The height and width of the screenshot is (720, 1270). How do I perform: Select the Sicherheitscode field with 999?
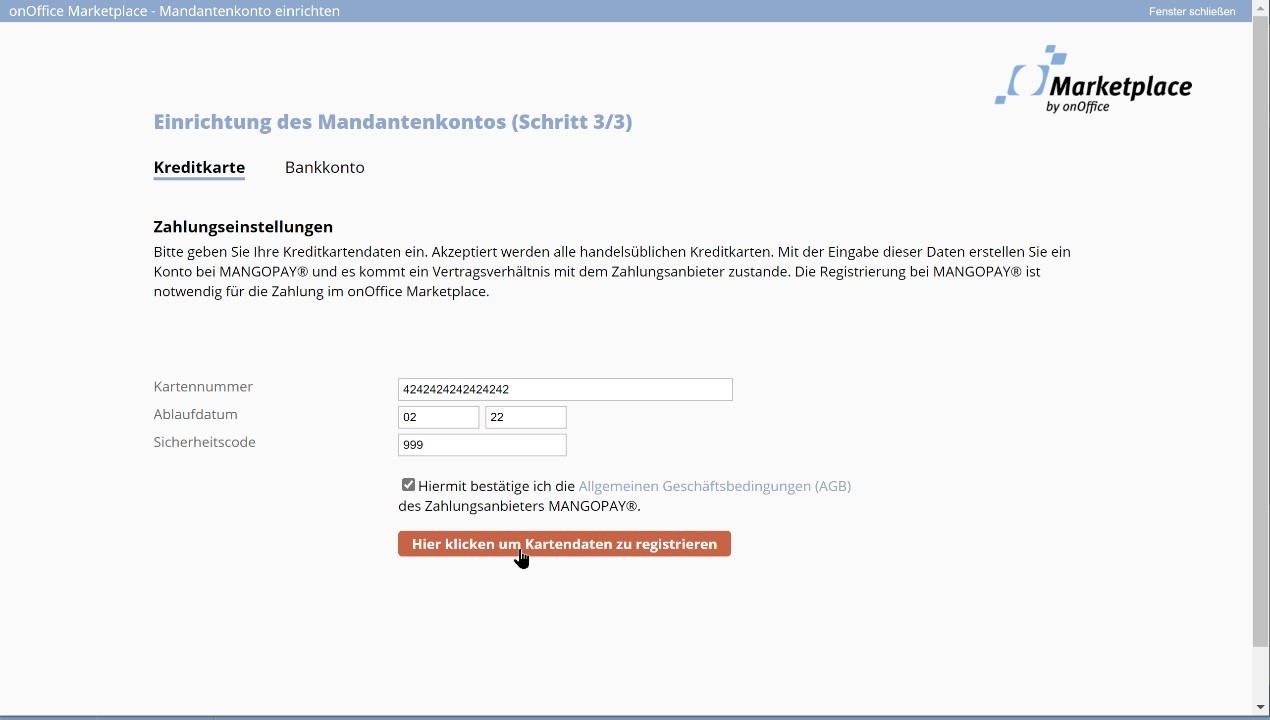click(x=482, y=445)
